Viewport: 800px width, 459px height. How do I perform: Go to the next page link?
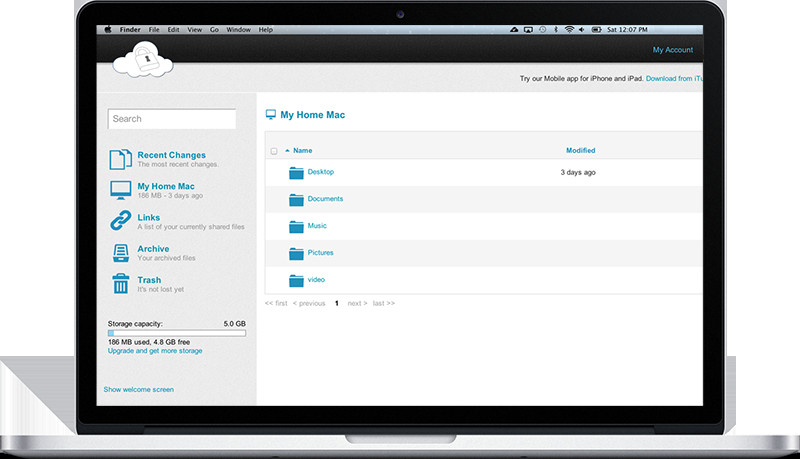tap(357, 303)
